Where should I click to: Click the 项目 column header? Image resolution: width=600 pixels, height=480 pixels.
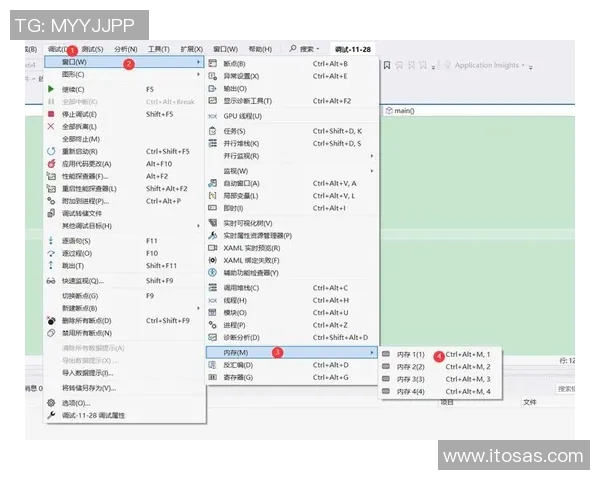447,402
